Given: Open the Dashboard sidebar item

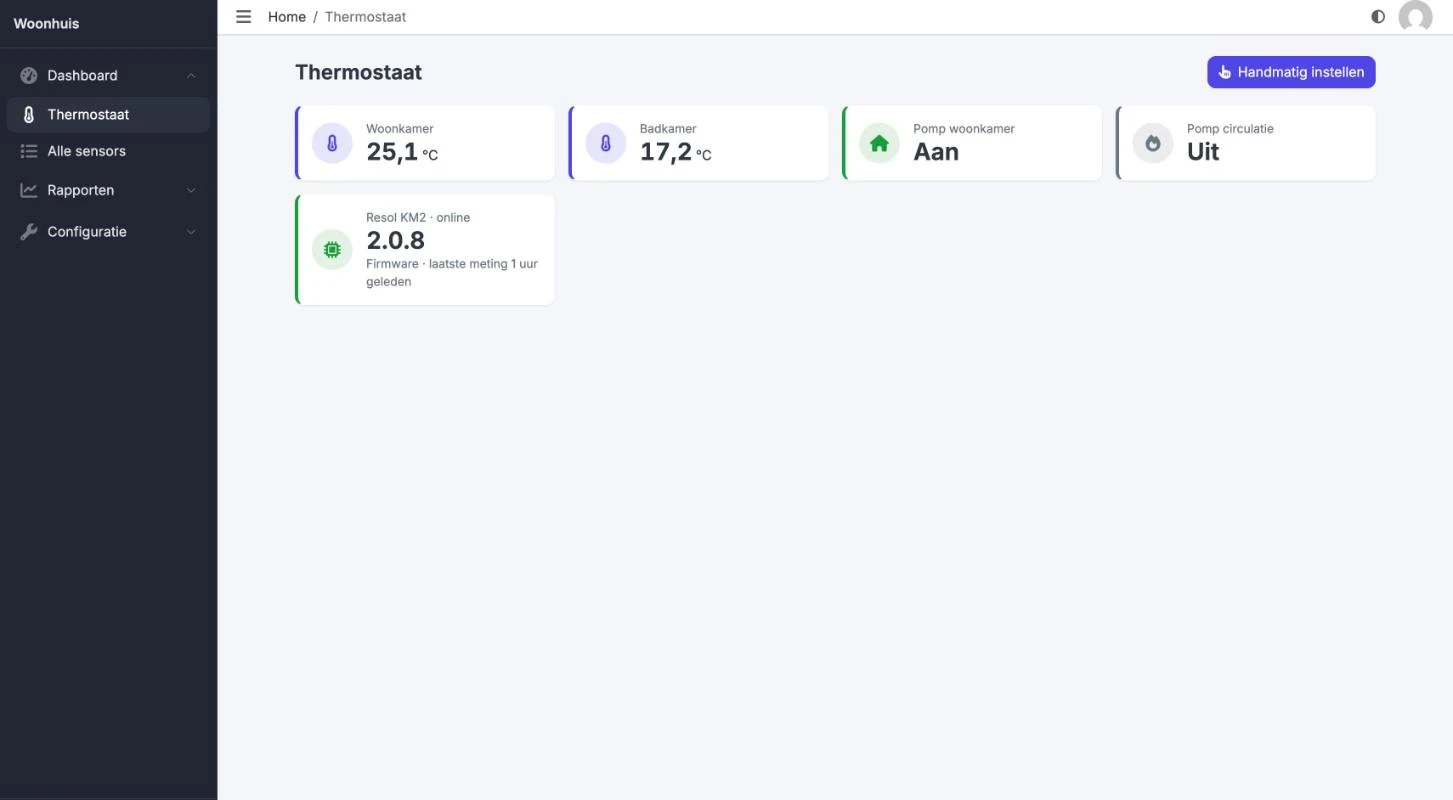Looking at the screenshot, I should [108, 75].
